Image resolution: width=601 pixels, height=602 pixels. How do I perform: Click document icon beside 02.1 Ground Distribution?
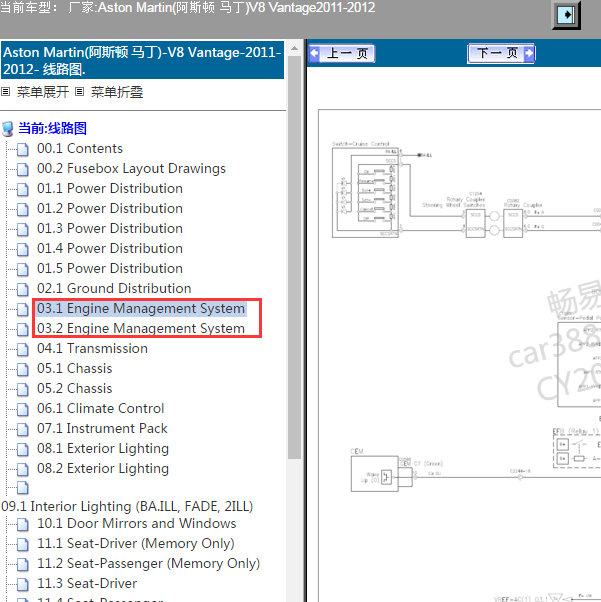23,289
